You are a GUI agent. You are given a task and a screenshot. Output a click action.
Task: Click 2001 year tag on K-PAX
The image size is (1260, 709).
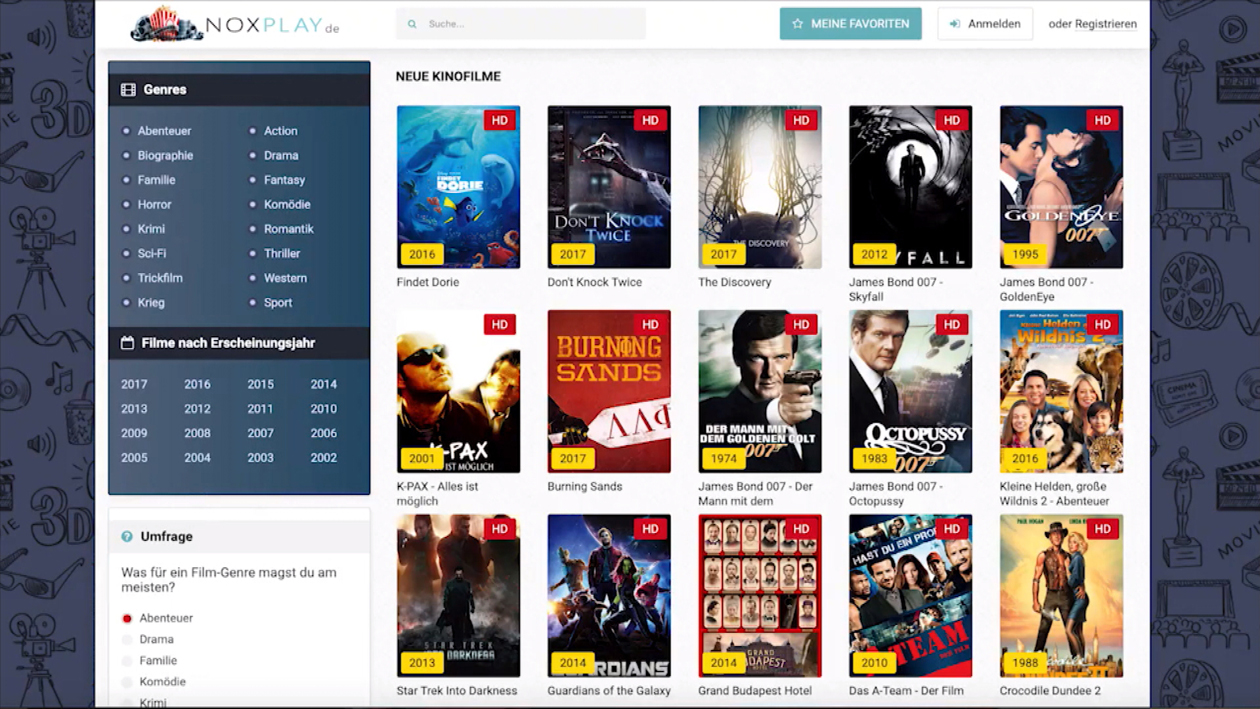point(422,459)
